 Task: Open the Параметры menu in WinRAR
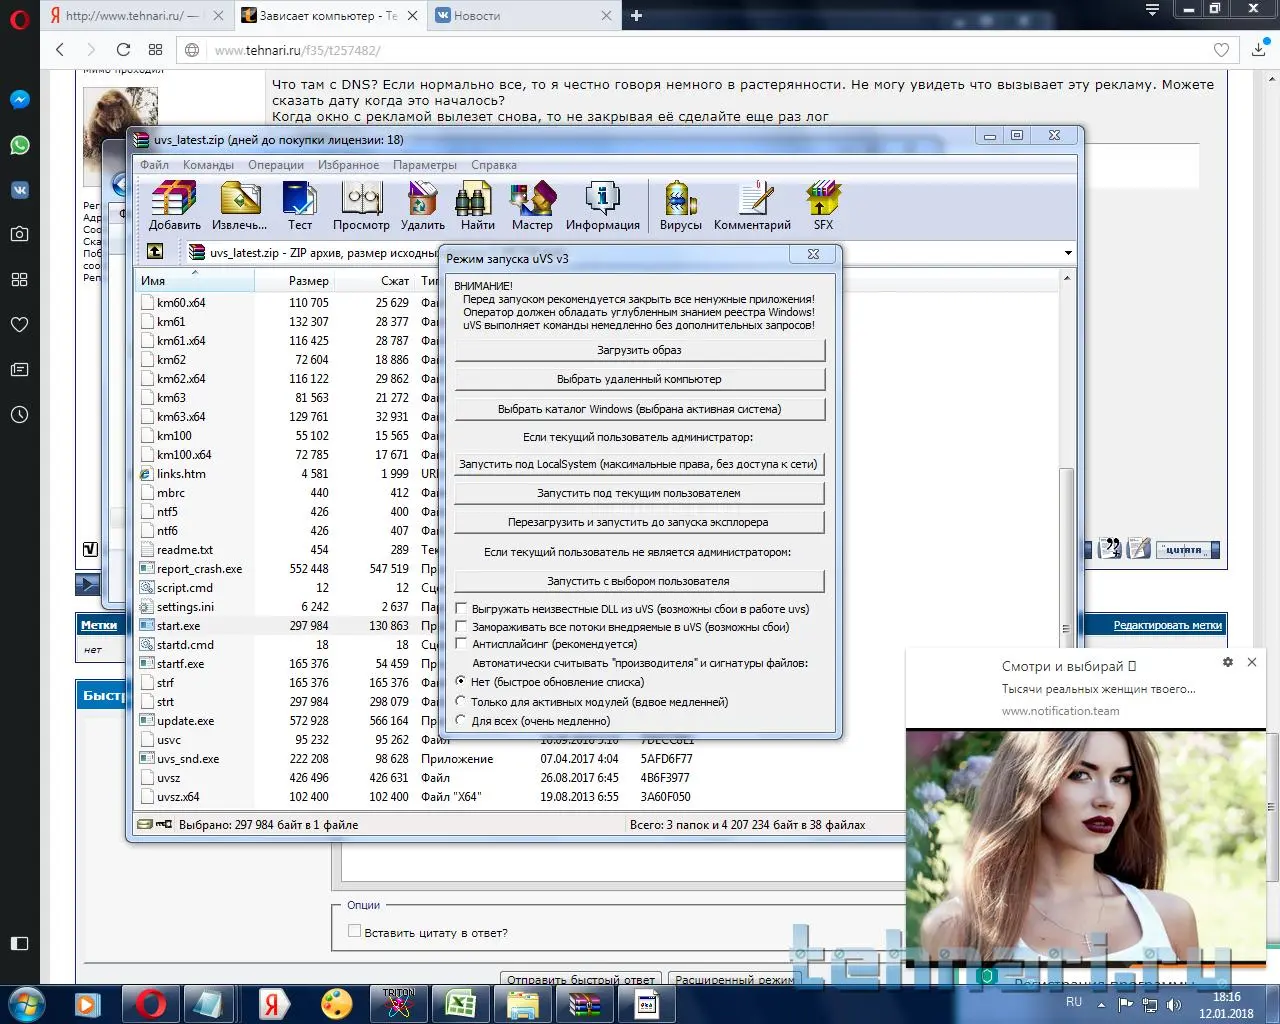(x=425, y=165)
